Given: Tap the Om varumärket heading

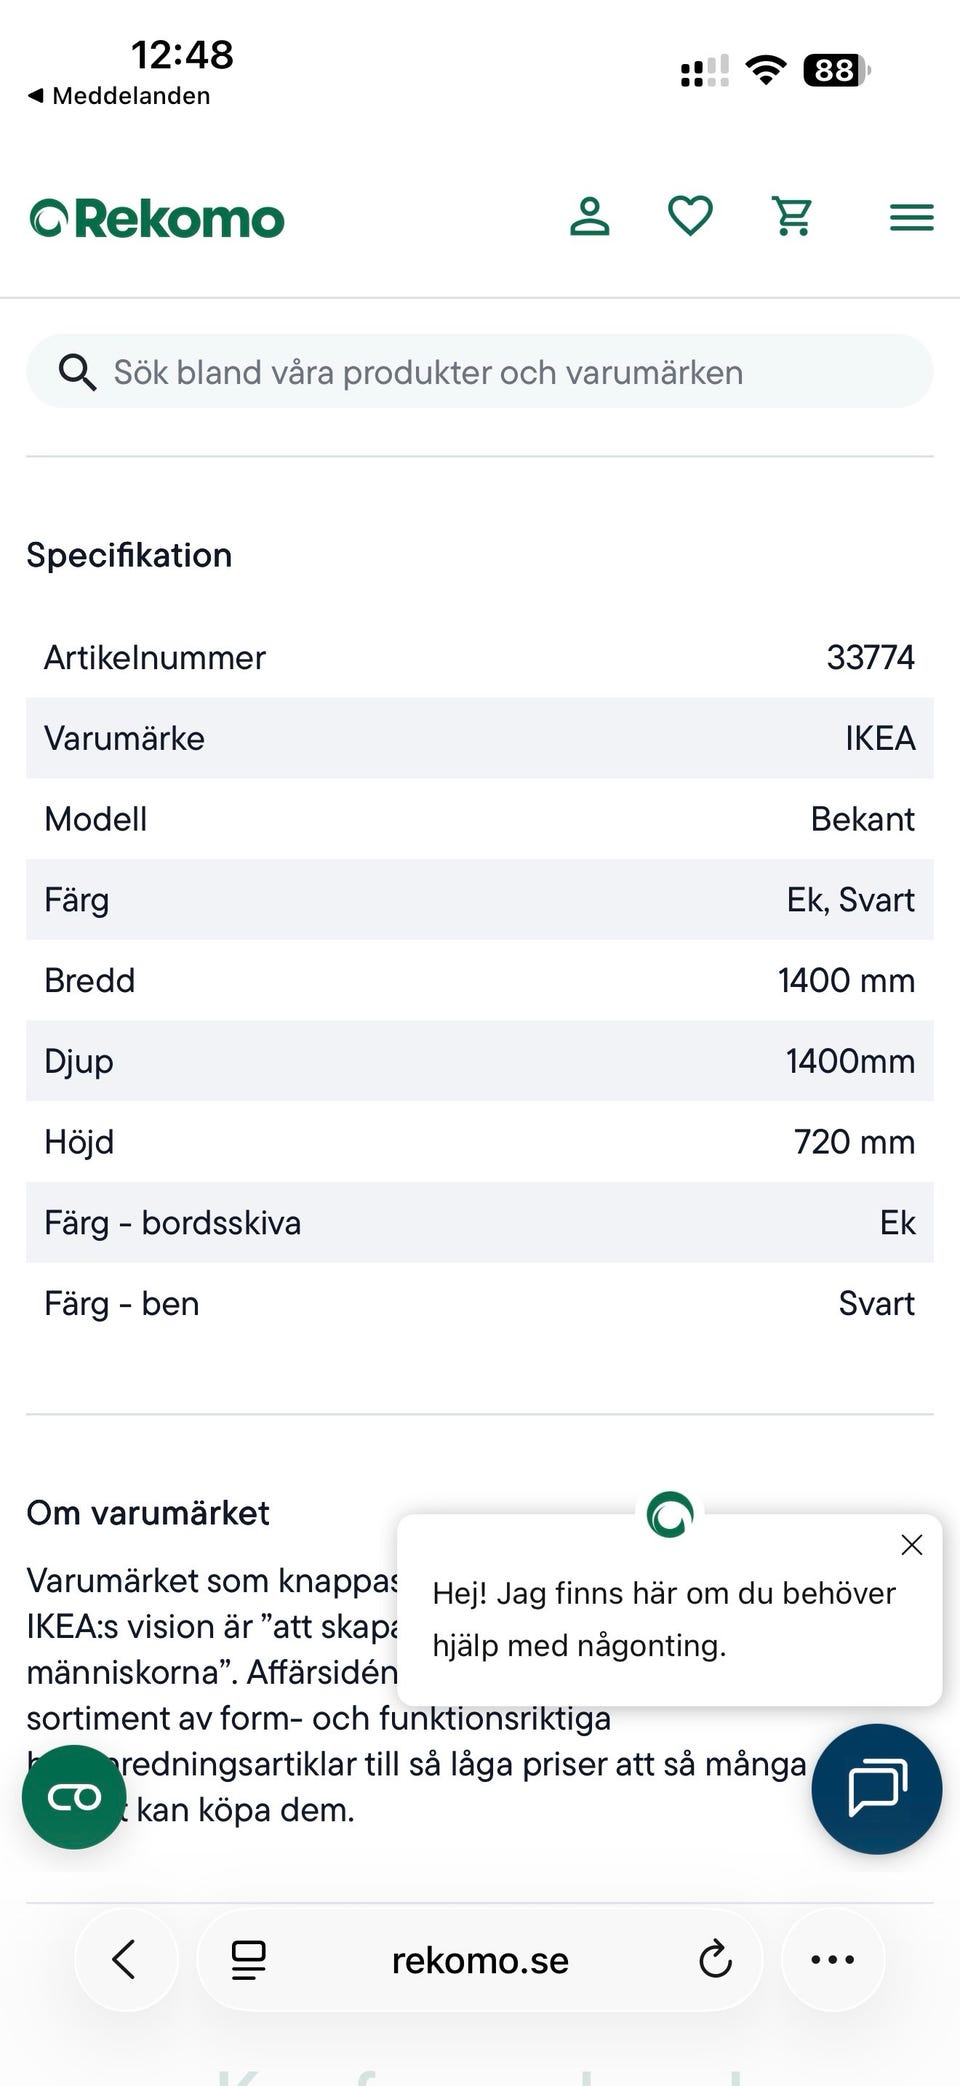Looking at the screenshot, I should click(x=148, y=1513).
